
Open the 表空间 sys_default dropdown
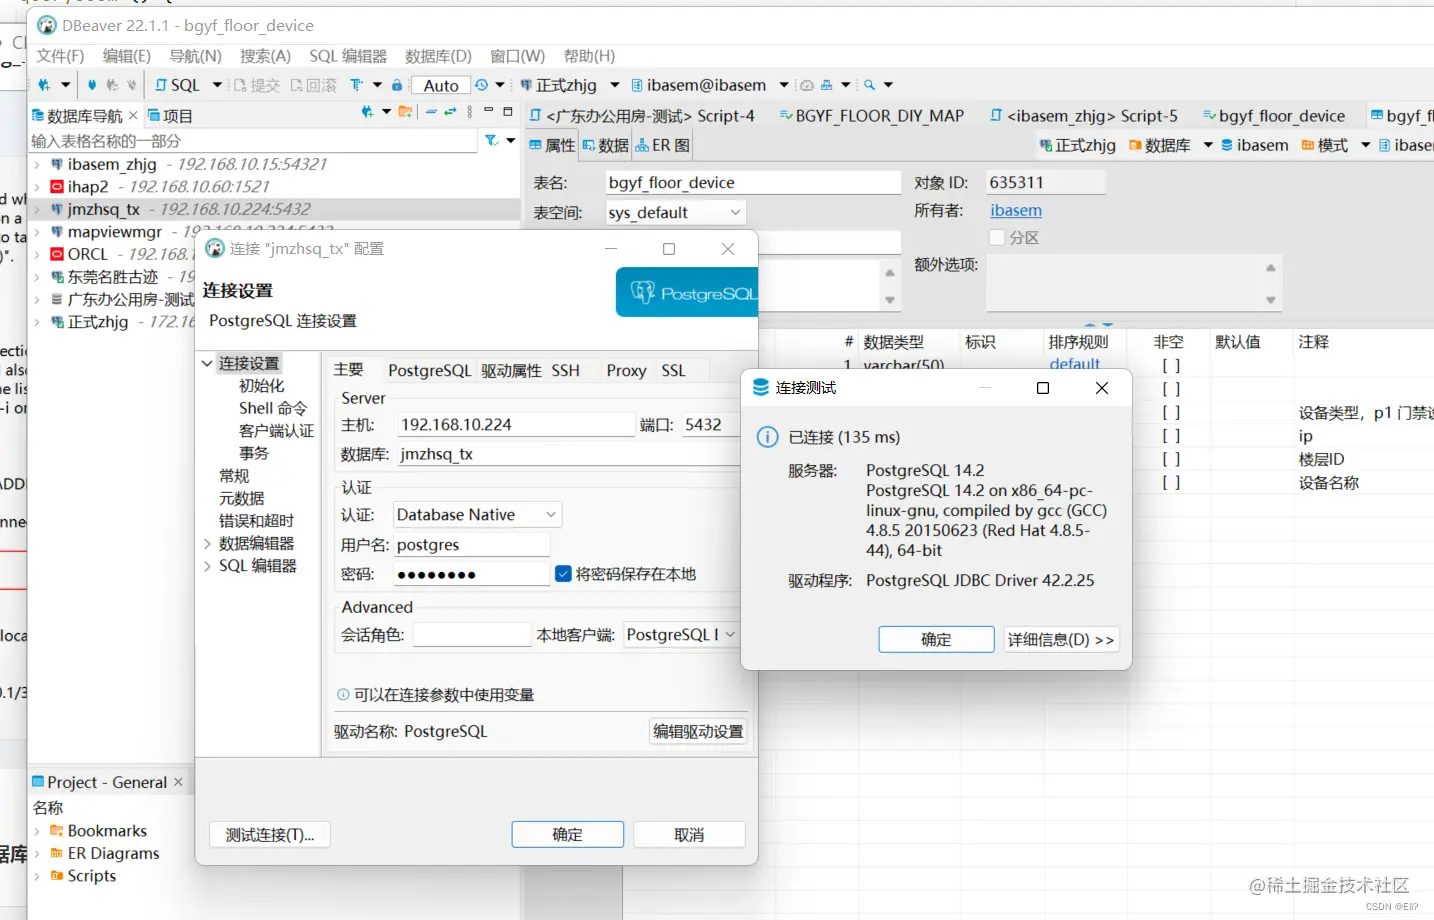pos(675,212)
